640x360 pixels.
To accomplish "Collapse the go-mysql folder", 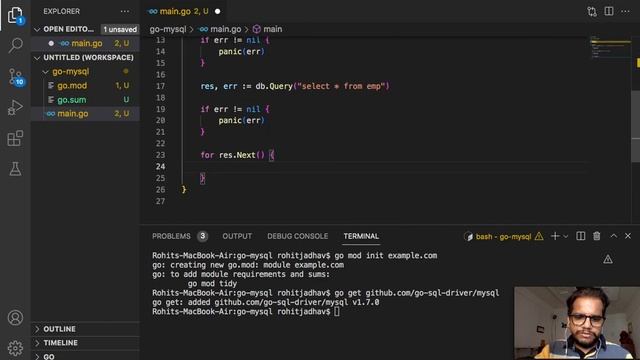I will (x=70, y=71).
